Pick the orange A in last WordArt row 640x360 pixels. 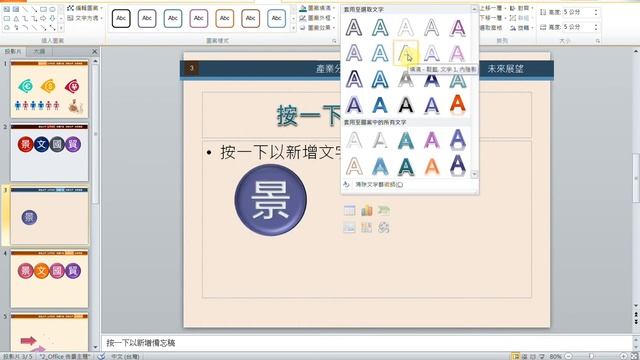(432, 166)
